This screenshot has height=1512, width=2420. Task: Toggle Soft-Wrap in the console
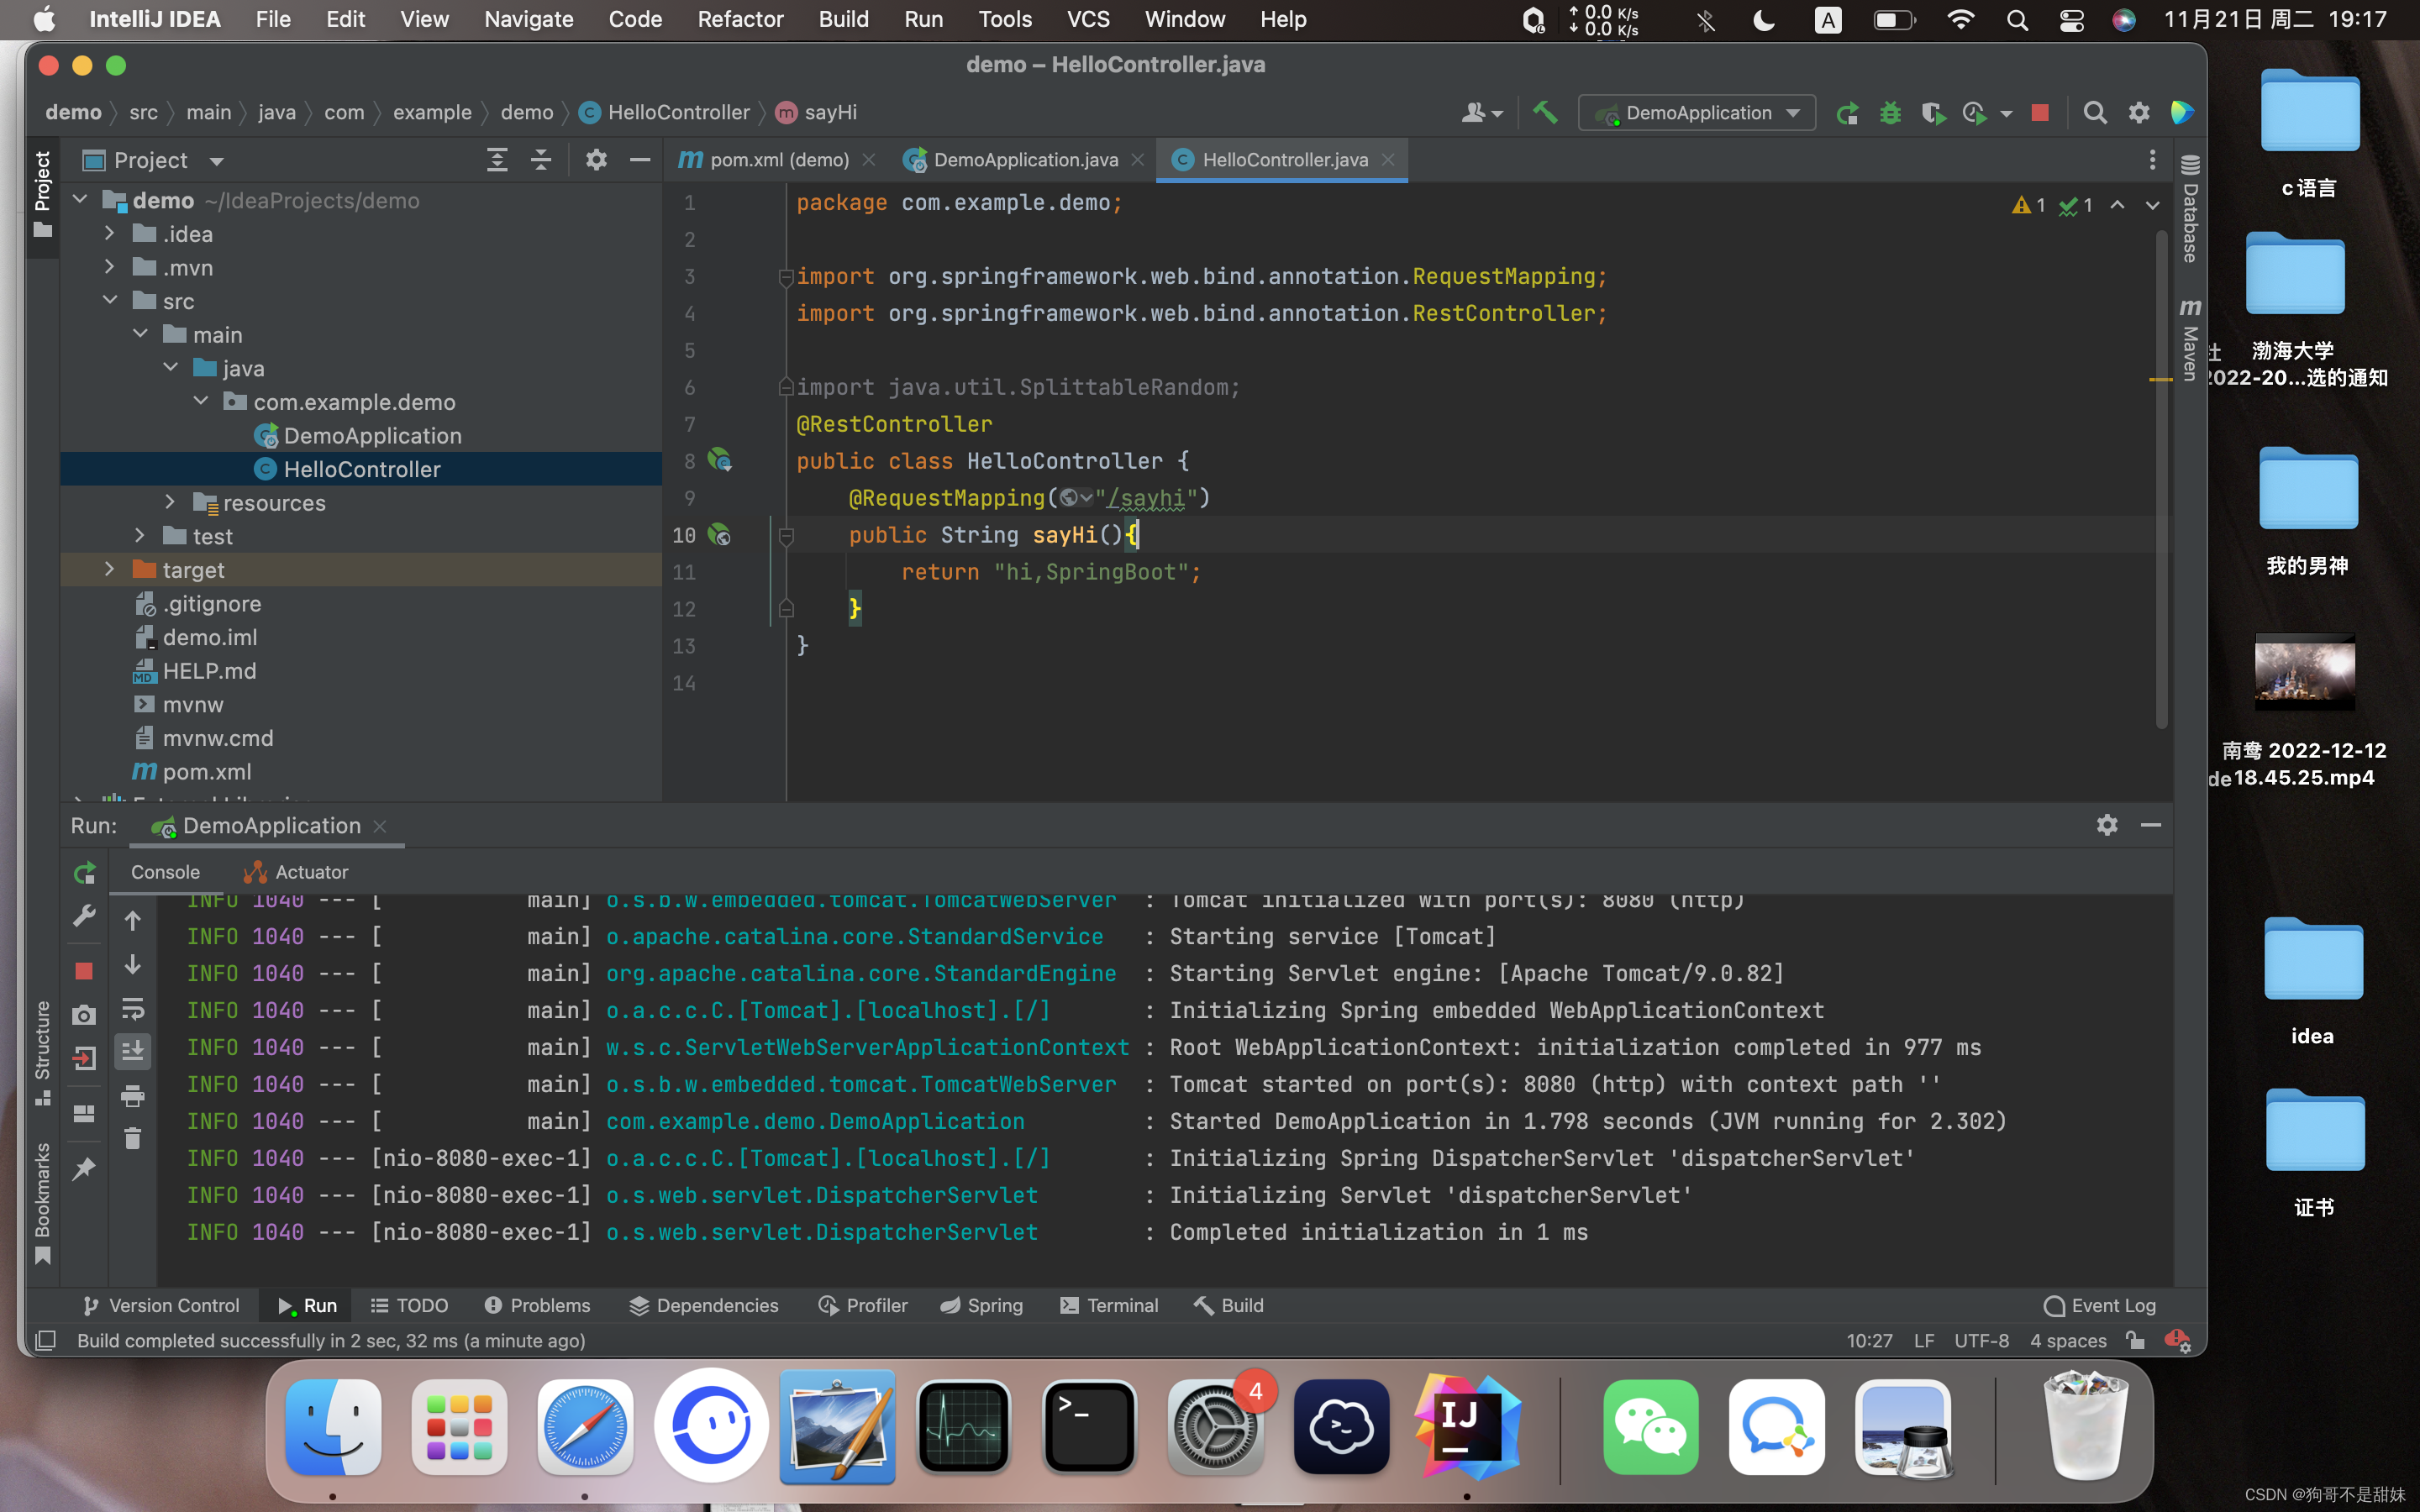click(x=132, y=1008)
